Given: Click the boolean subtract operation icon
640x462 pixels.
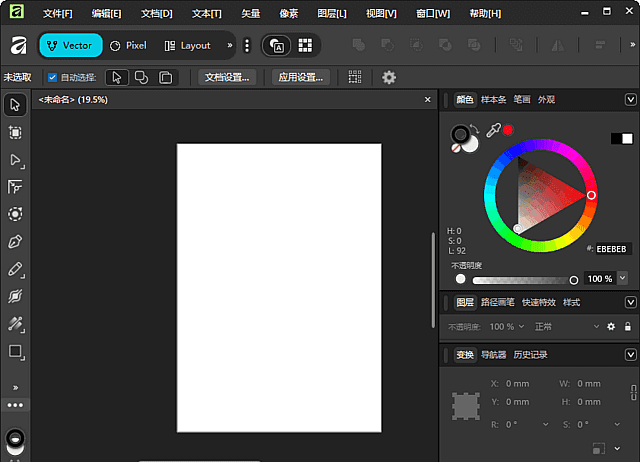Looking at the screenshot, I should tap(387, 45).
